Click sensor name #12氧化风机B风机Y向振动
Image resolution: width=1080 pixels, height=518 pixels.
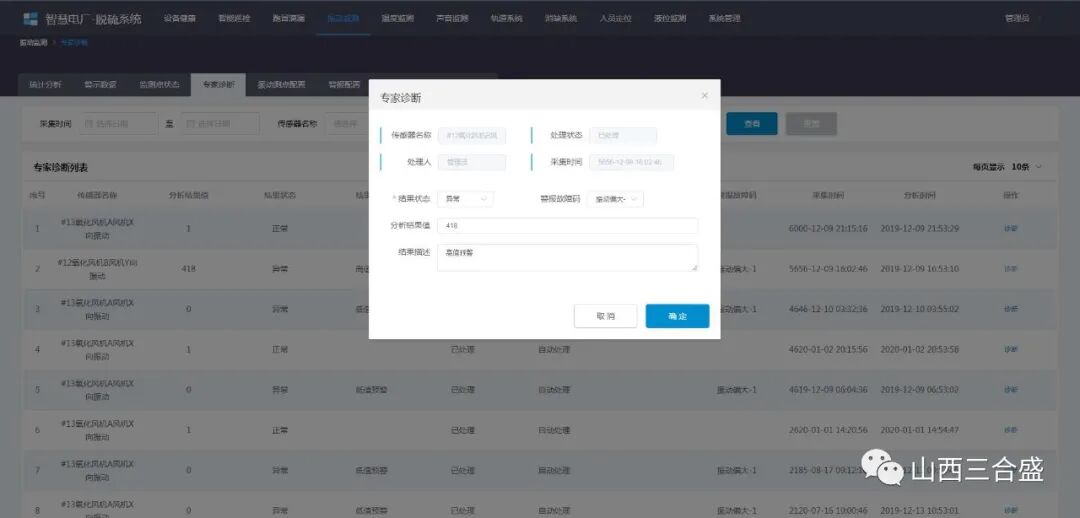[x=97, y=269]
